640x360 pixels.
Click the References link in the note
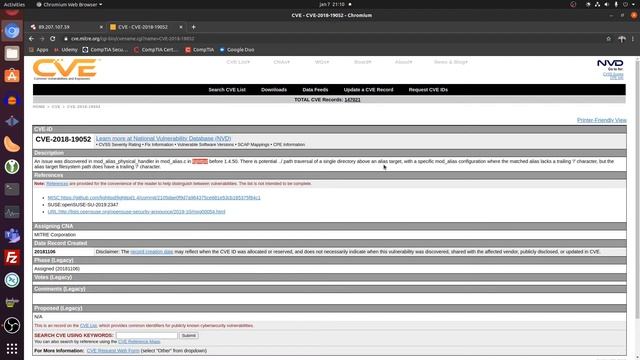57,184
